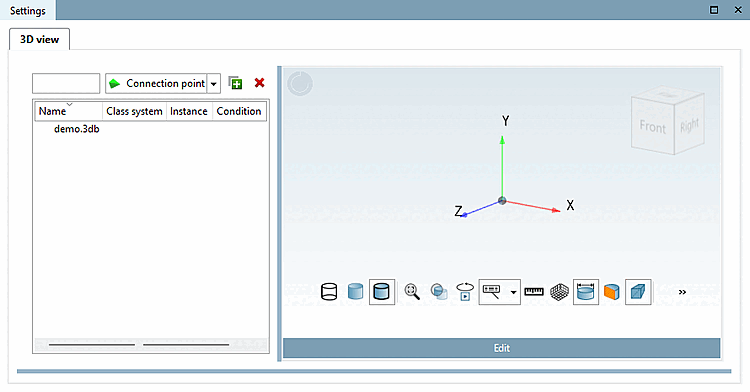Toggle the dimensions display icon
Viewport: 750px width, 392px height.
click(585, 292)
